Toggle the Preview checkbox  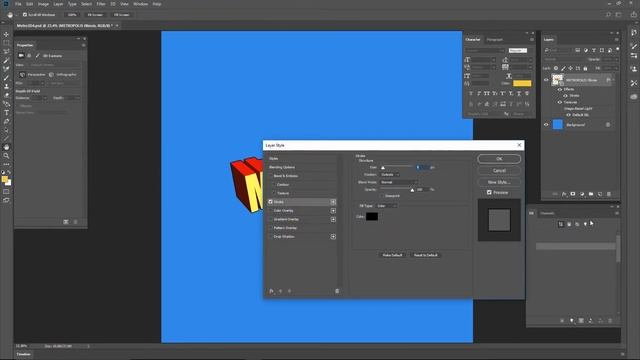point(489,192)
